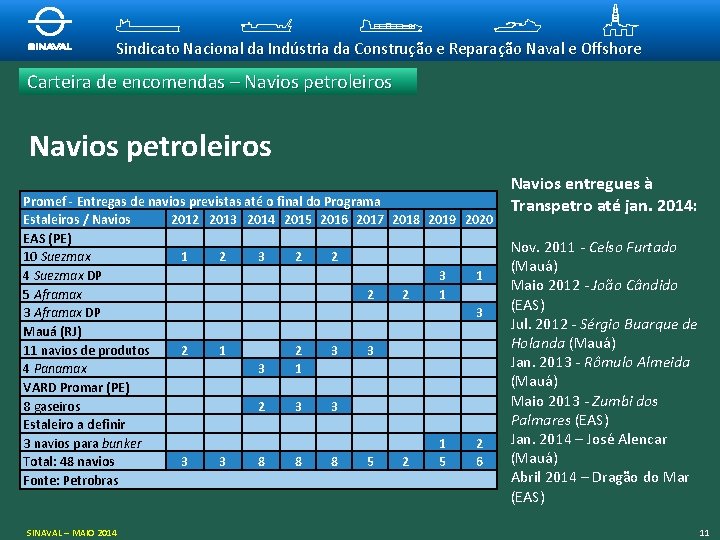Select the 2020 column header
The width and height of the screenshot is (720, 540).
coord(479,219)
